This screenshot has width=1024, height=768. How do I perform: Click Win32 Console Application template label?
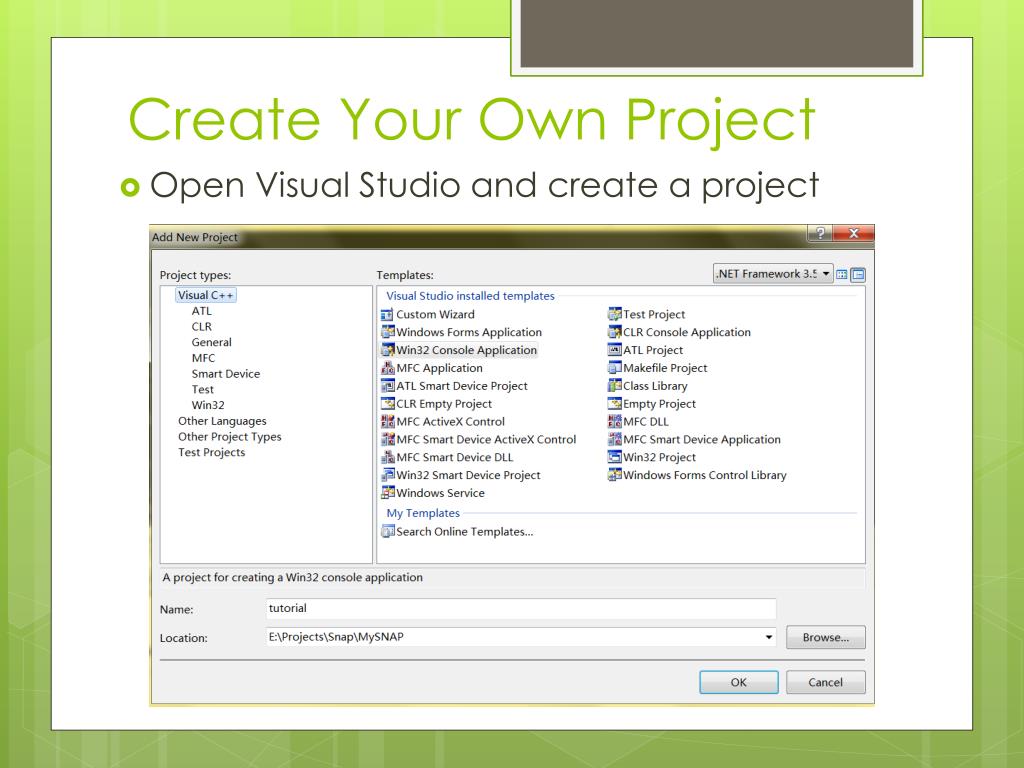[x=466, y=350]
